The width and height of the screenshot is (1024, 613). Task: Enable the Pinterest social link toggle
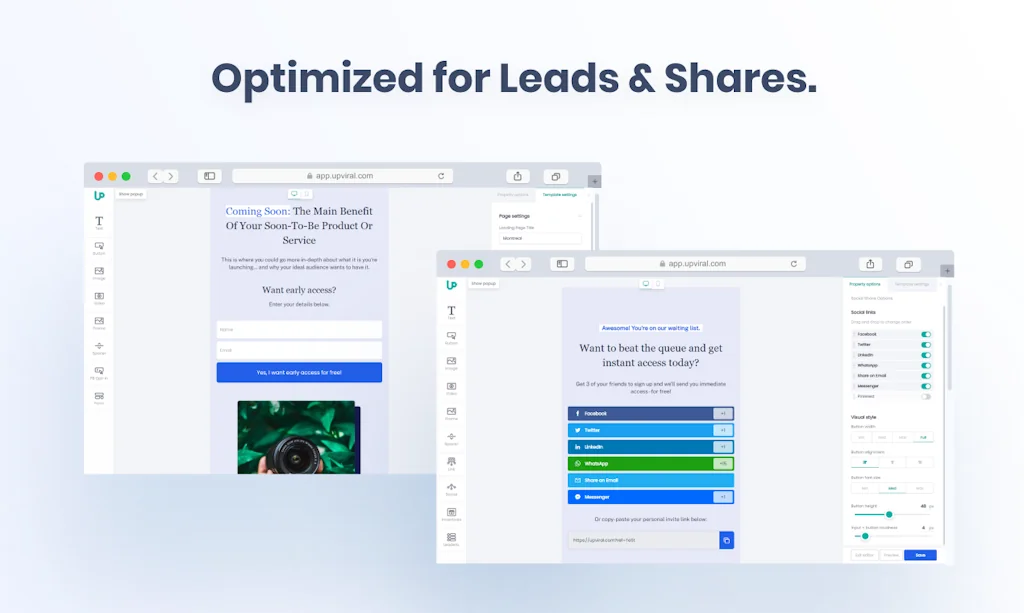[925, 396]
